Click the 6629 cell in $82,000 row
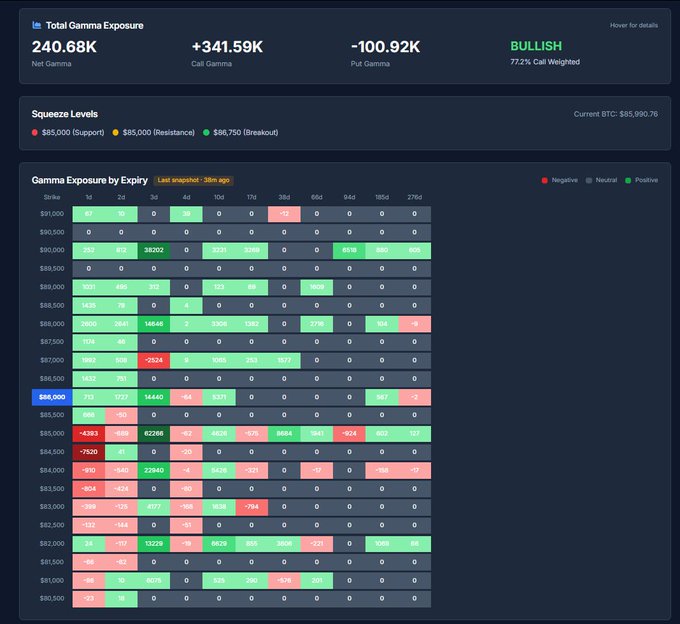This screenshot has height=624, width=680. [x=219, y=543]
